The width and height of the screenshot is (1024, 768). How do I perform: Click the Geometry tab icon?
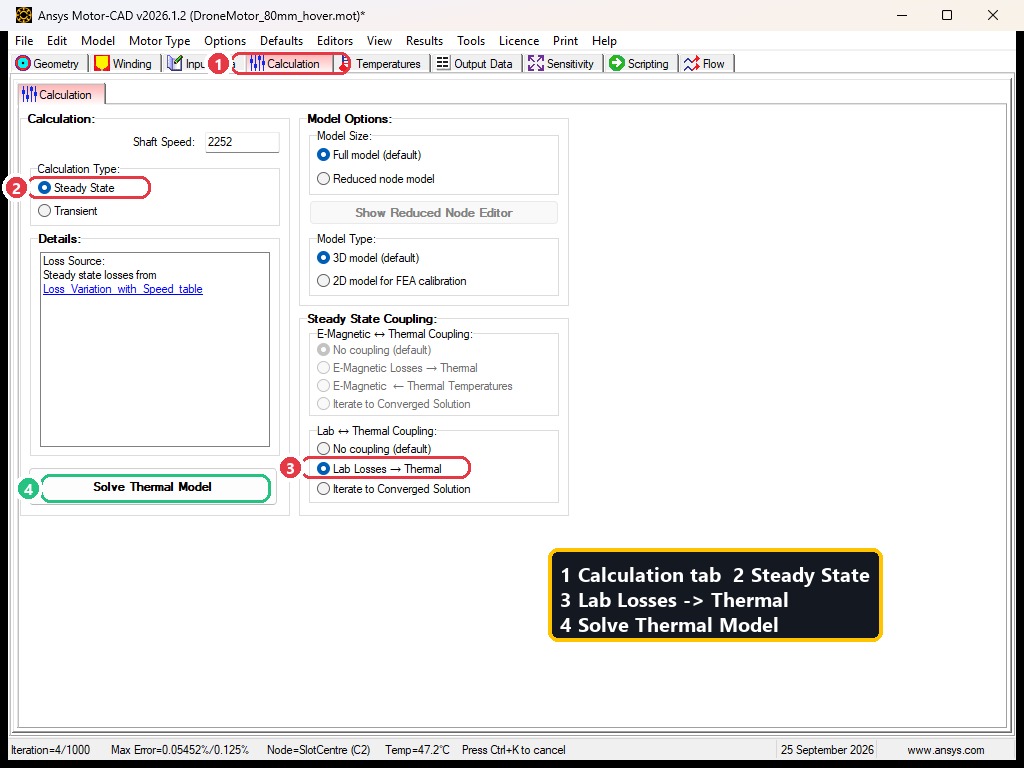coord(23,63)
